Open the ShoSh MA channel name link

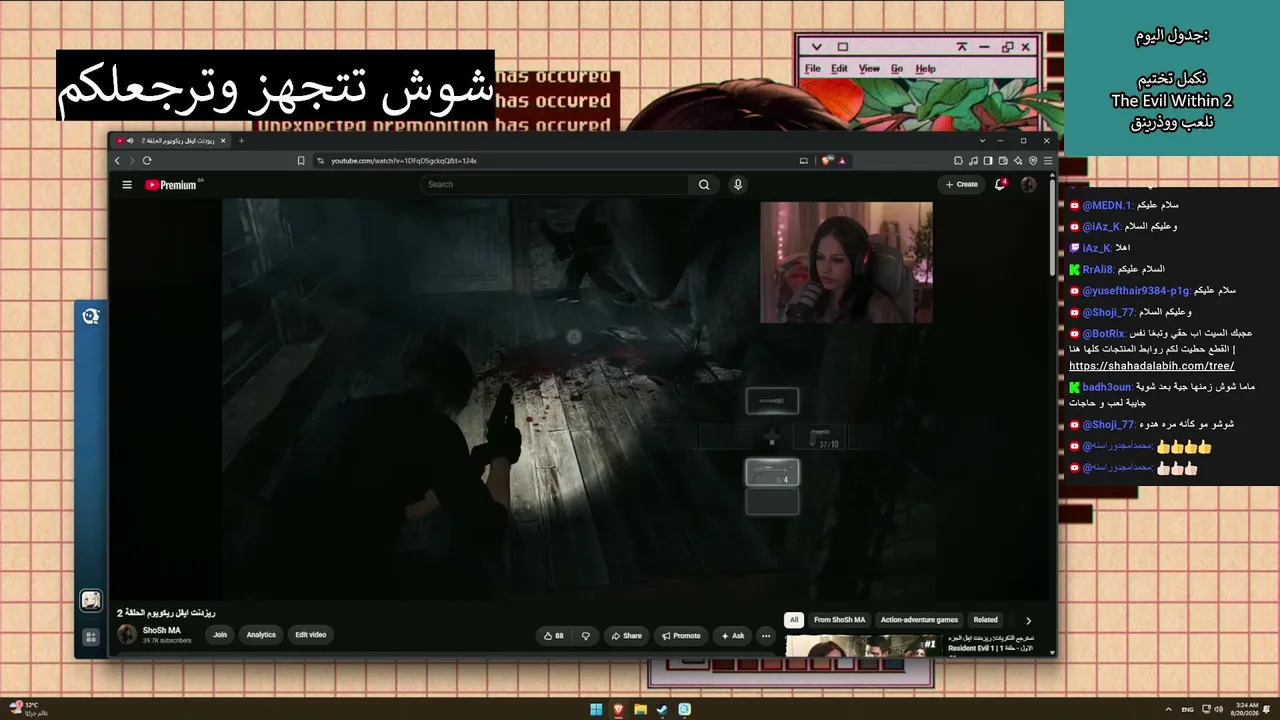click(x=162, y=631)
